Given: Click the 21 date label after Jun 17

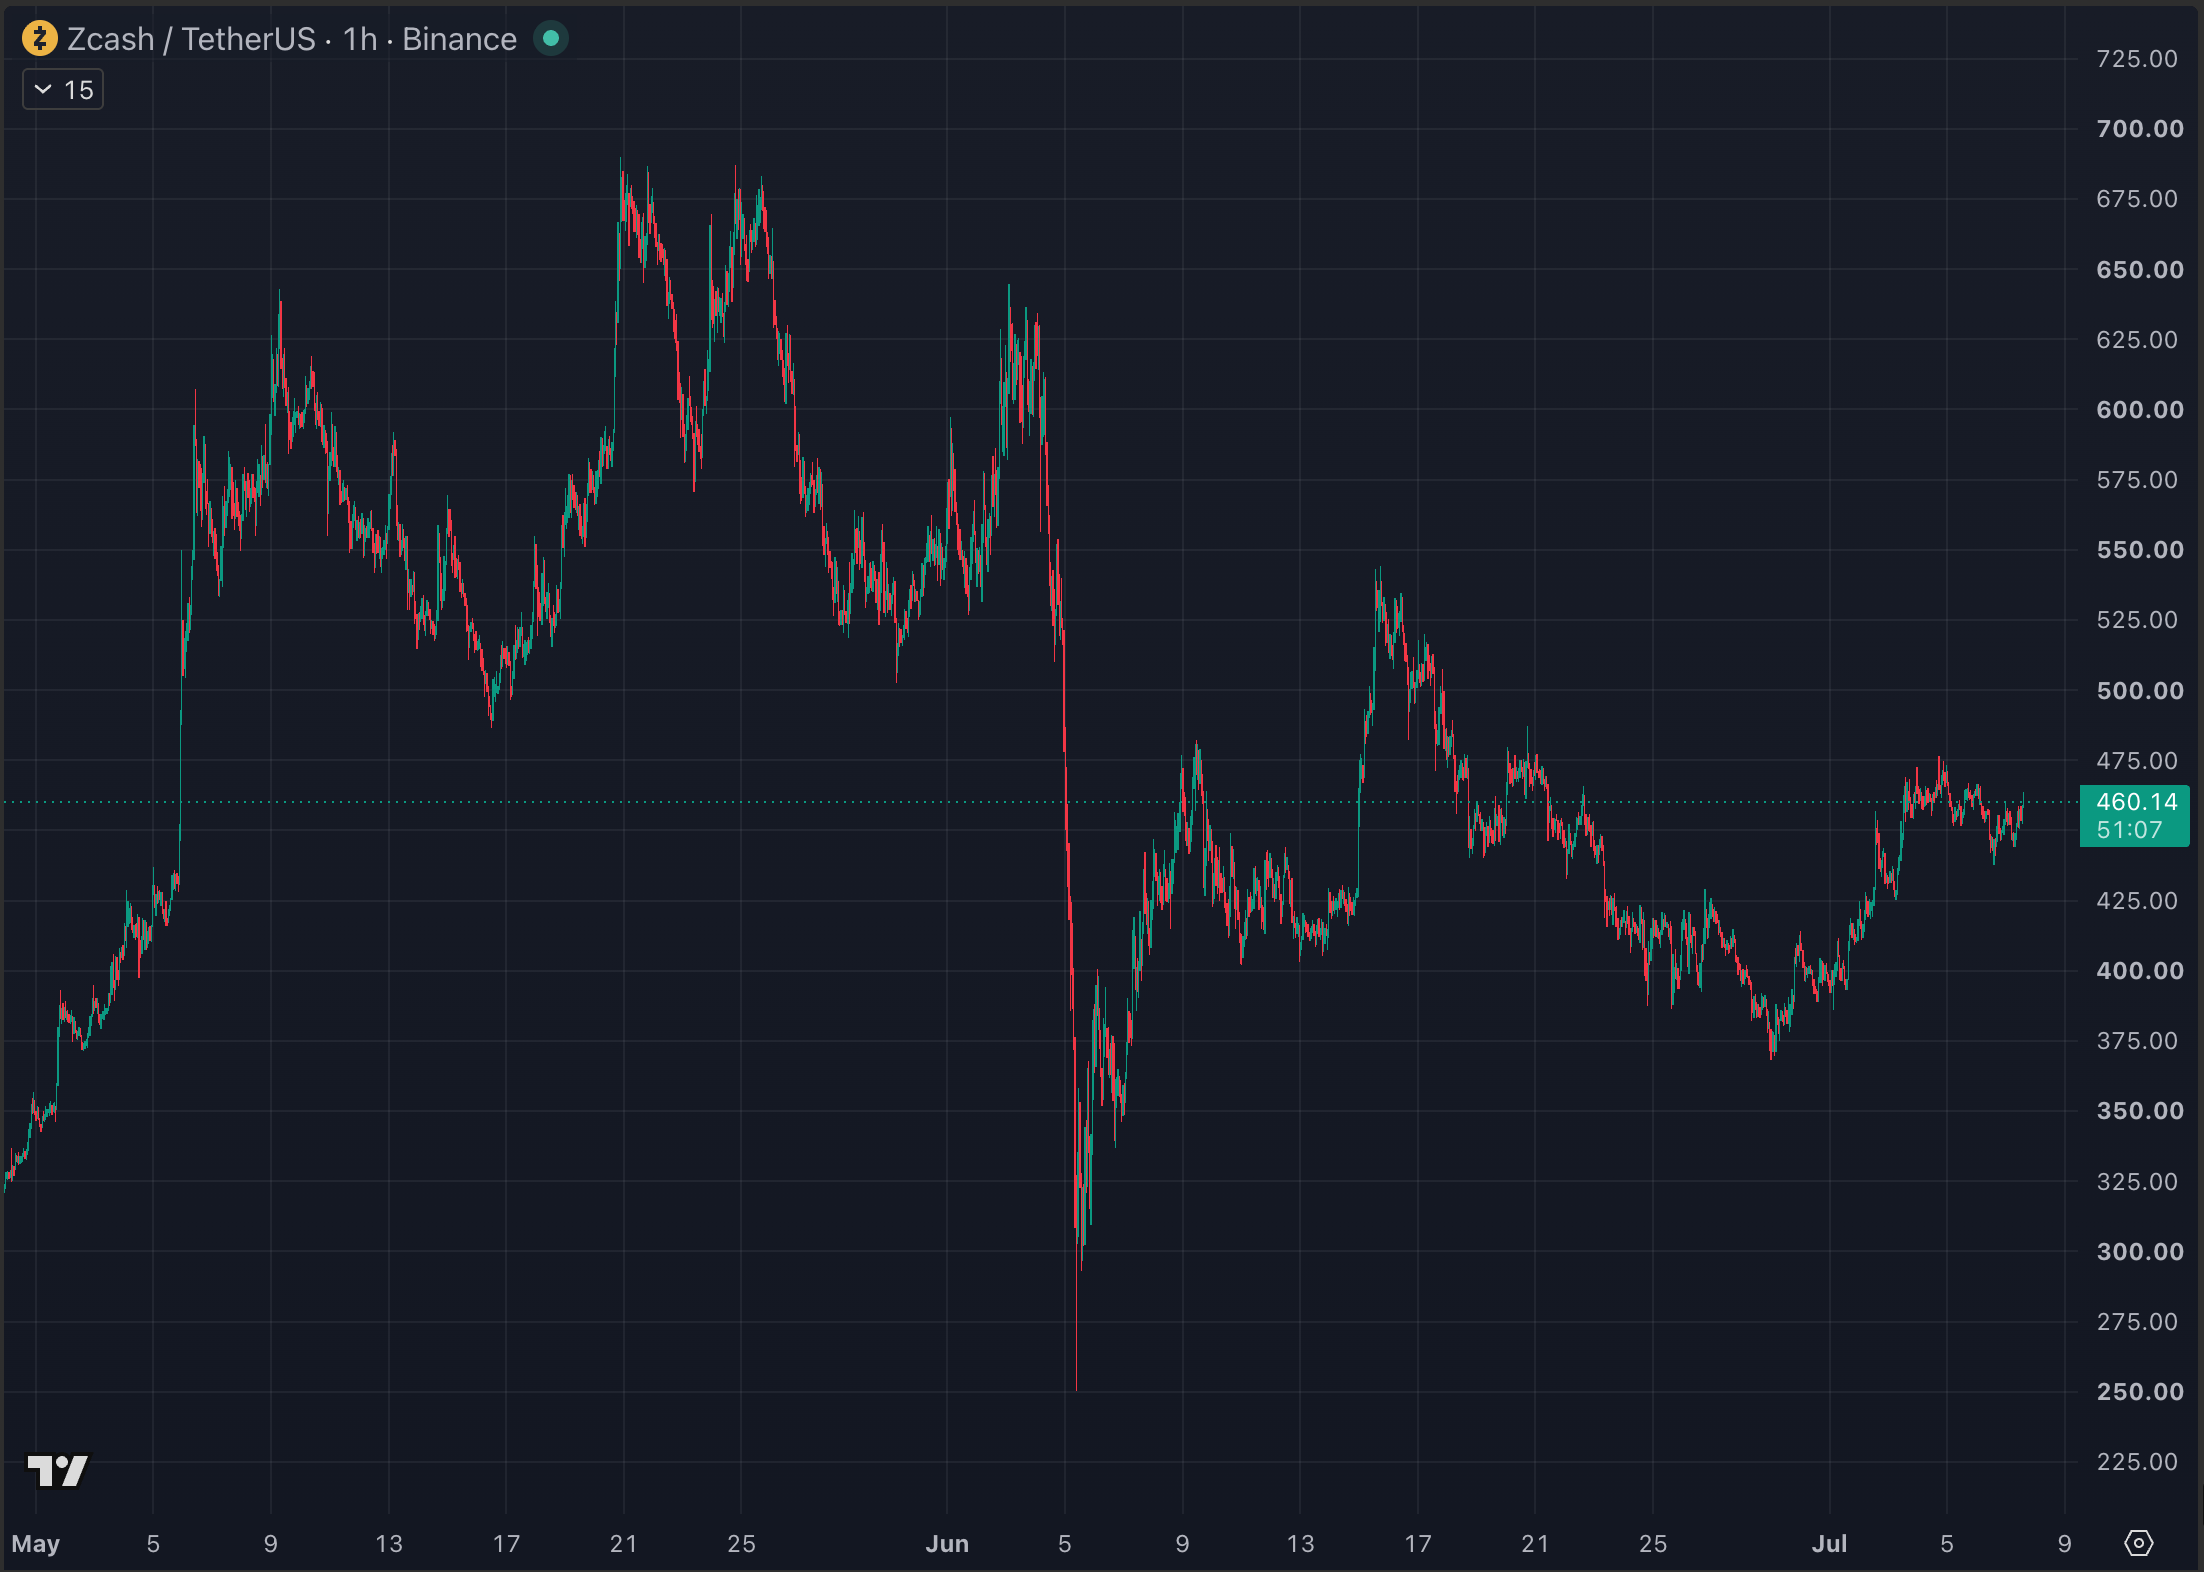Looking at the screenshot, I should [1535, 1543].
